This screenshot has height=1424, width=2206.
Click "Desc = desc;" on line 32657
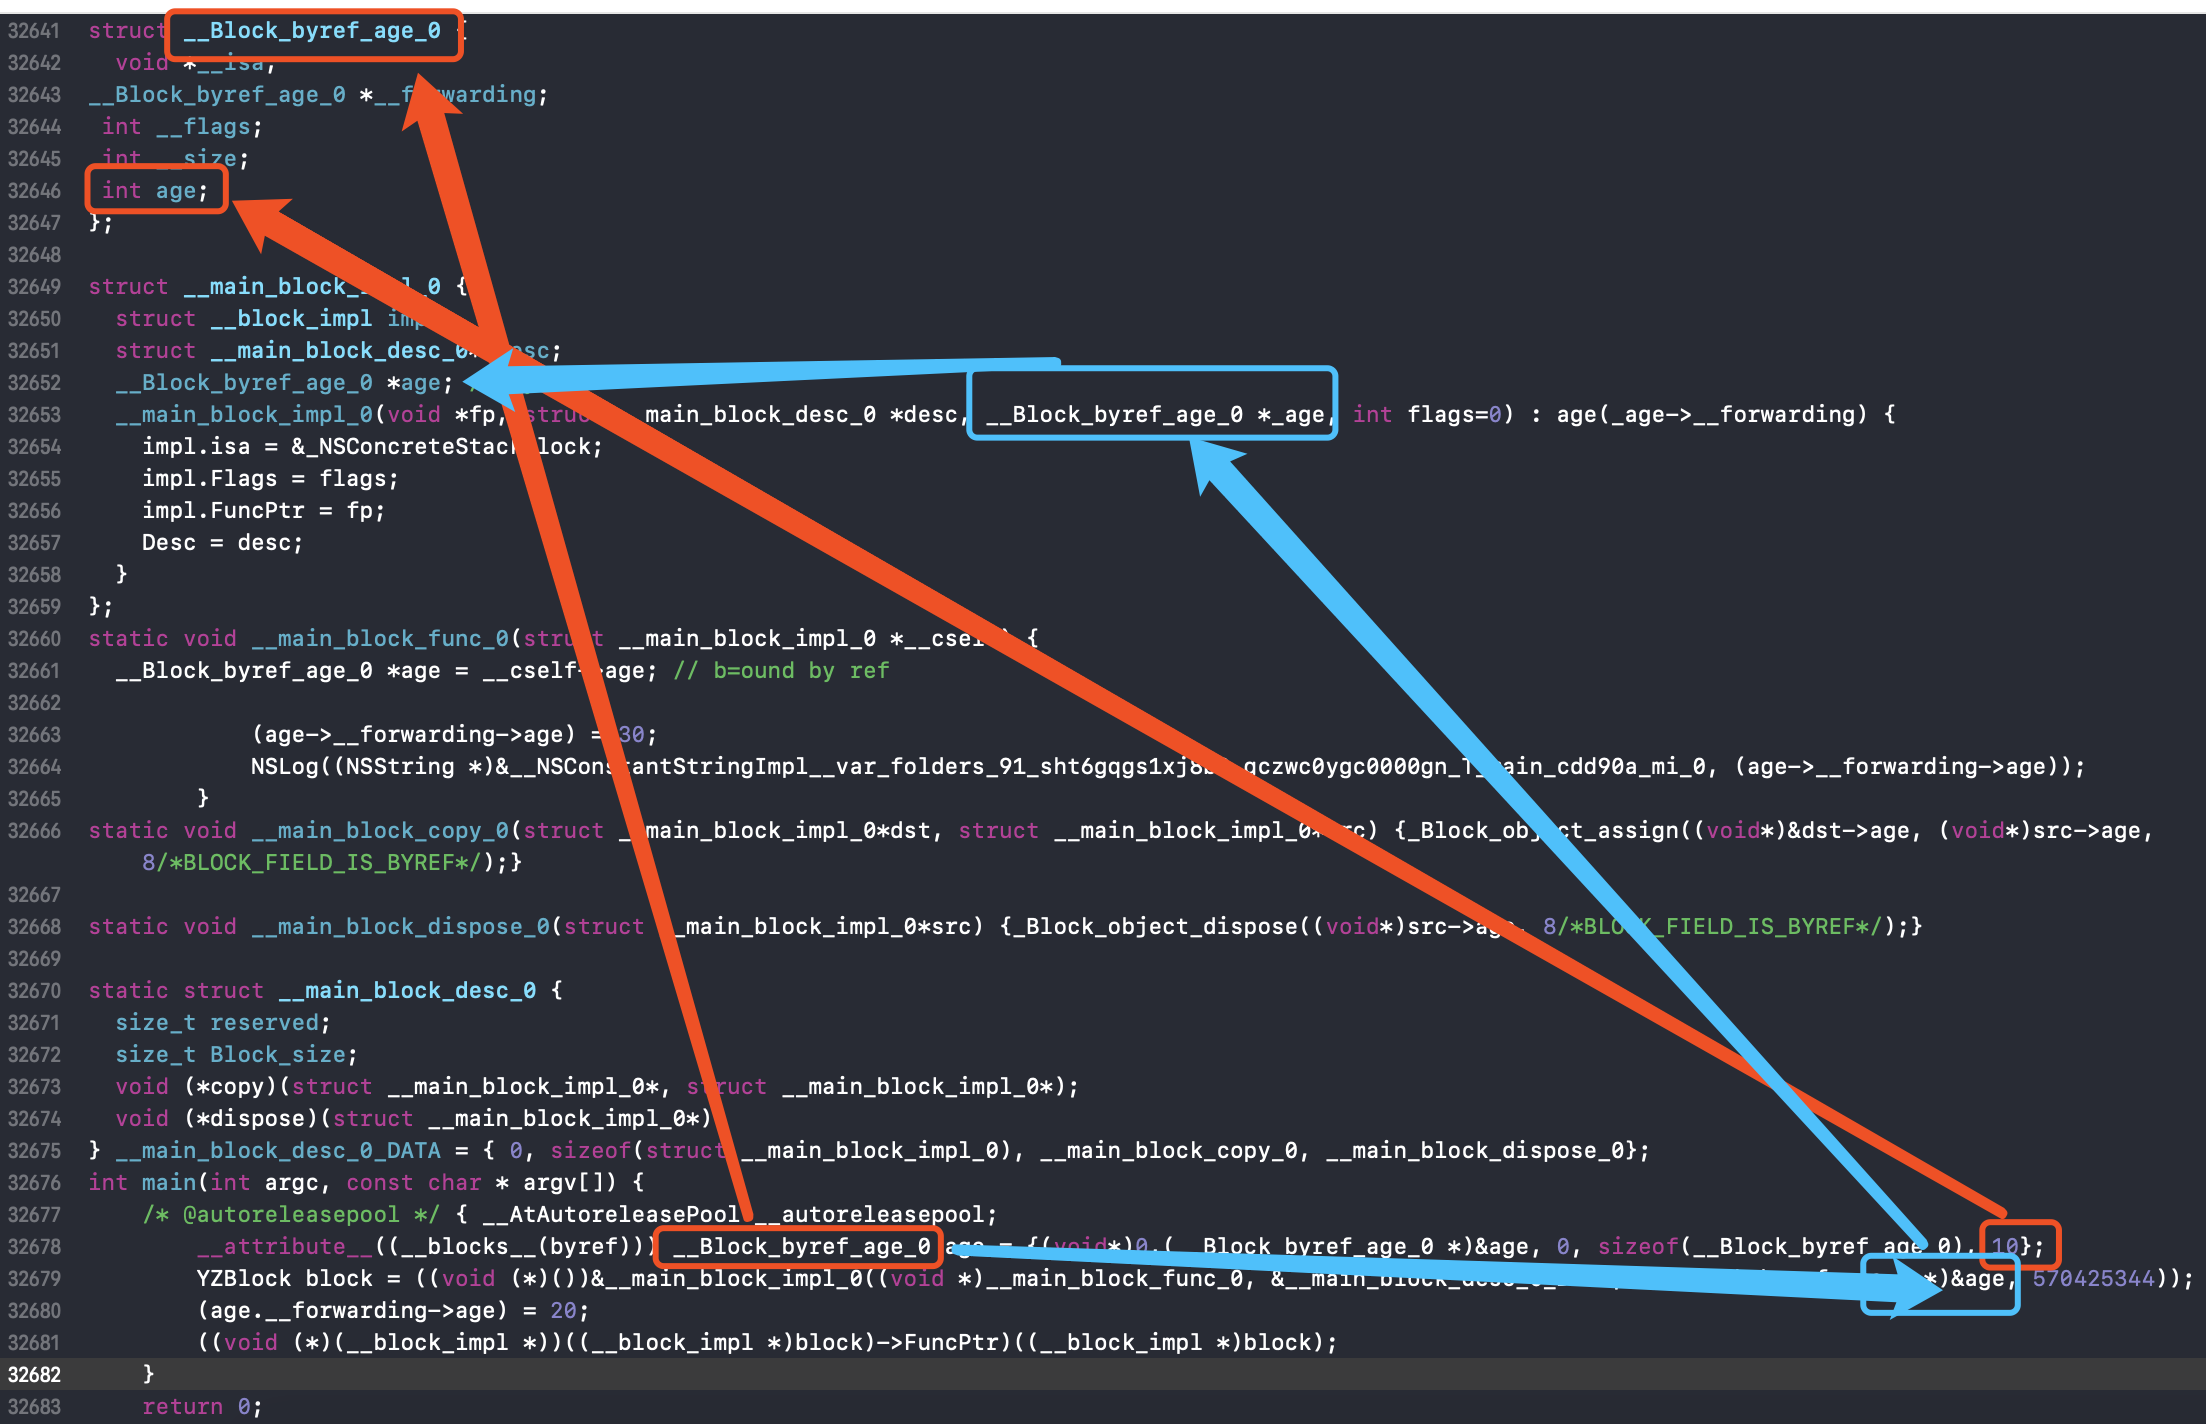click(x=222, y=543)
